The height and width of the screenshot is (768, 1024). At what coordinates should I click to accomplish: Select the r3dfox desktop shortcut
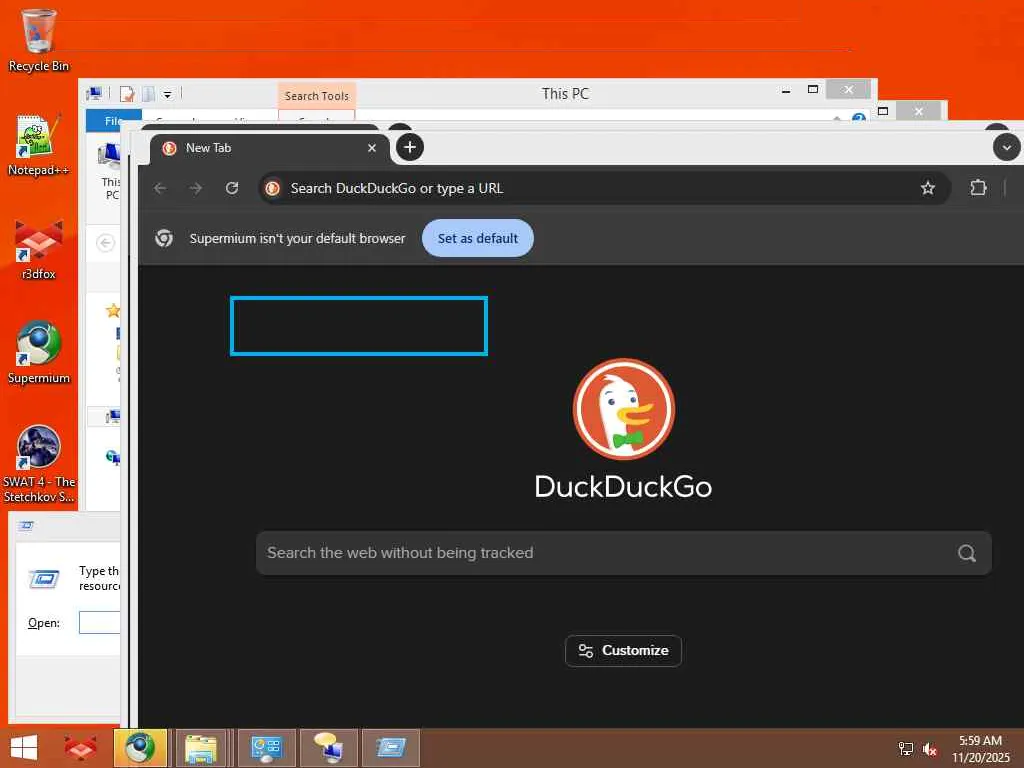(x=39, y=249)
